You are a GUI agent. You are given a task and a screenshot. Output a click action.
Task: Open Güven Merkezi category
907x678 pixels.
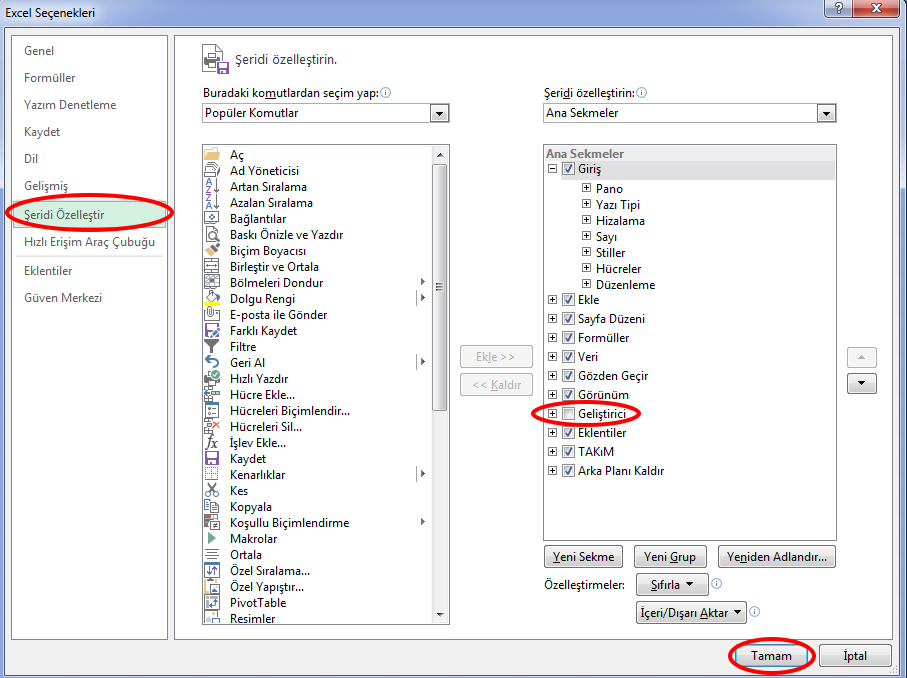pyautogui.click(x=63, y=298)
